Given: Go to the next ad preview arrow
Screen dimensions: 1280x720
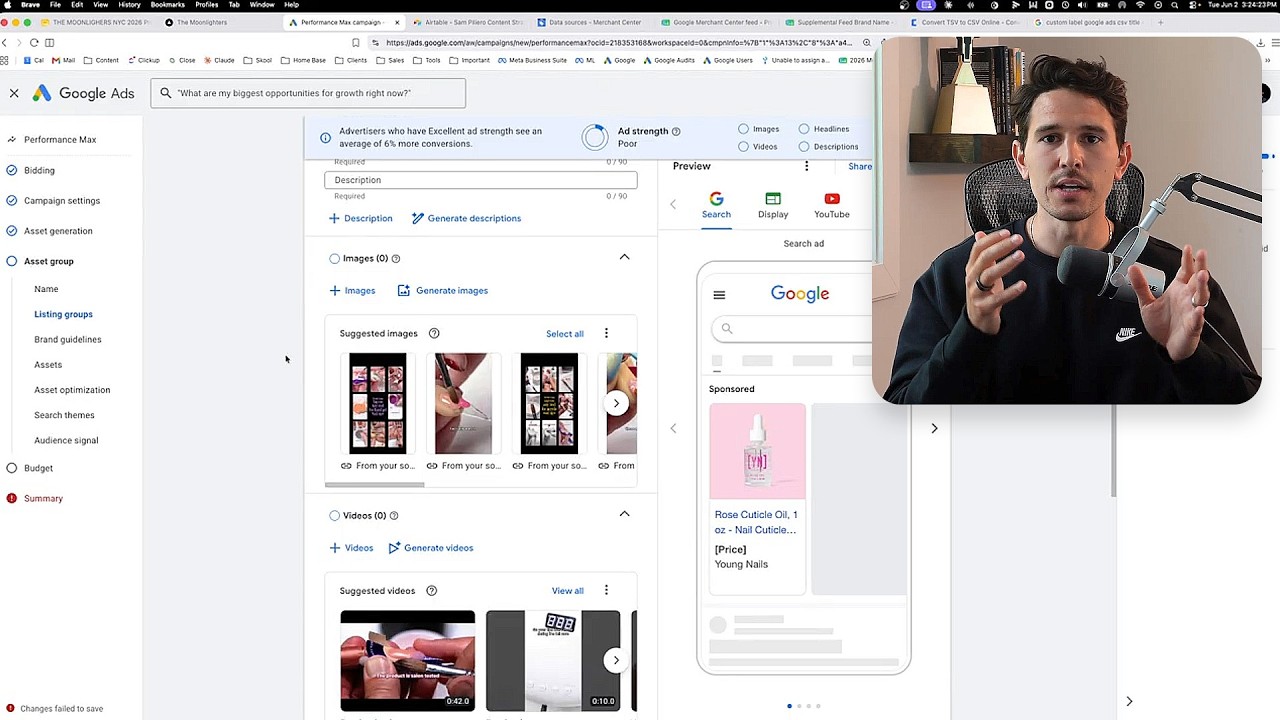Looking at the screenshot, I should click(x=934, y=428).
